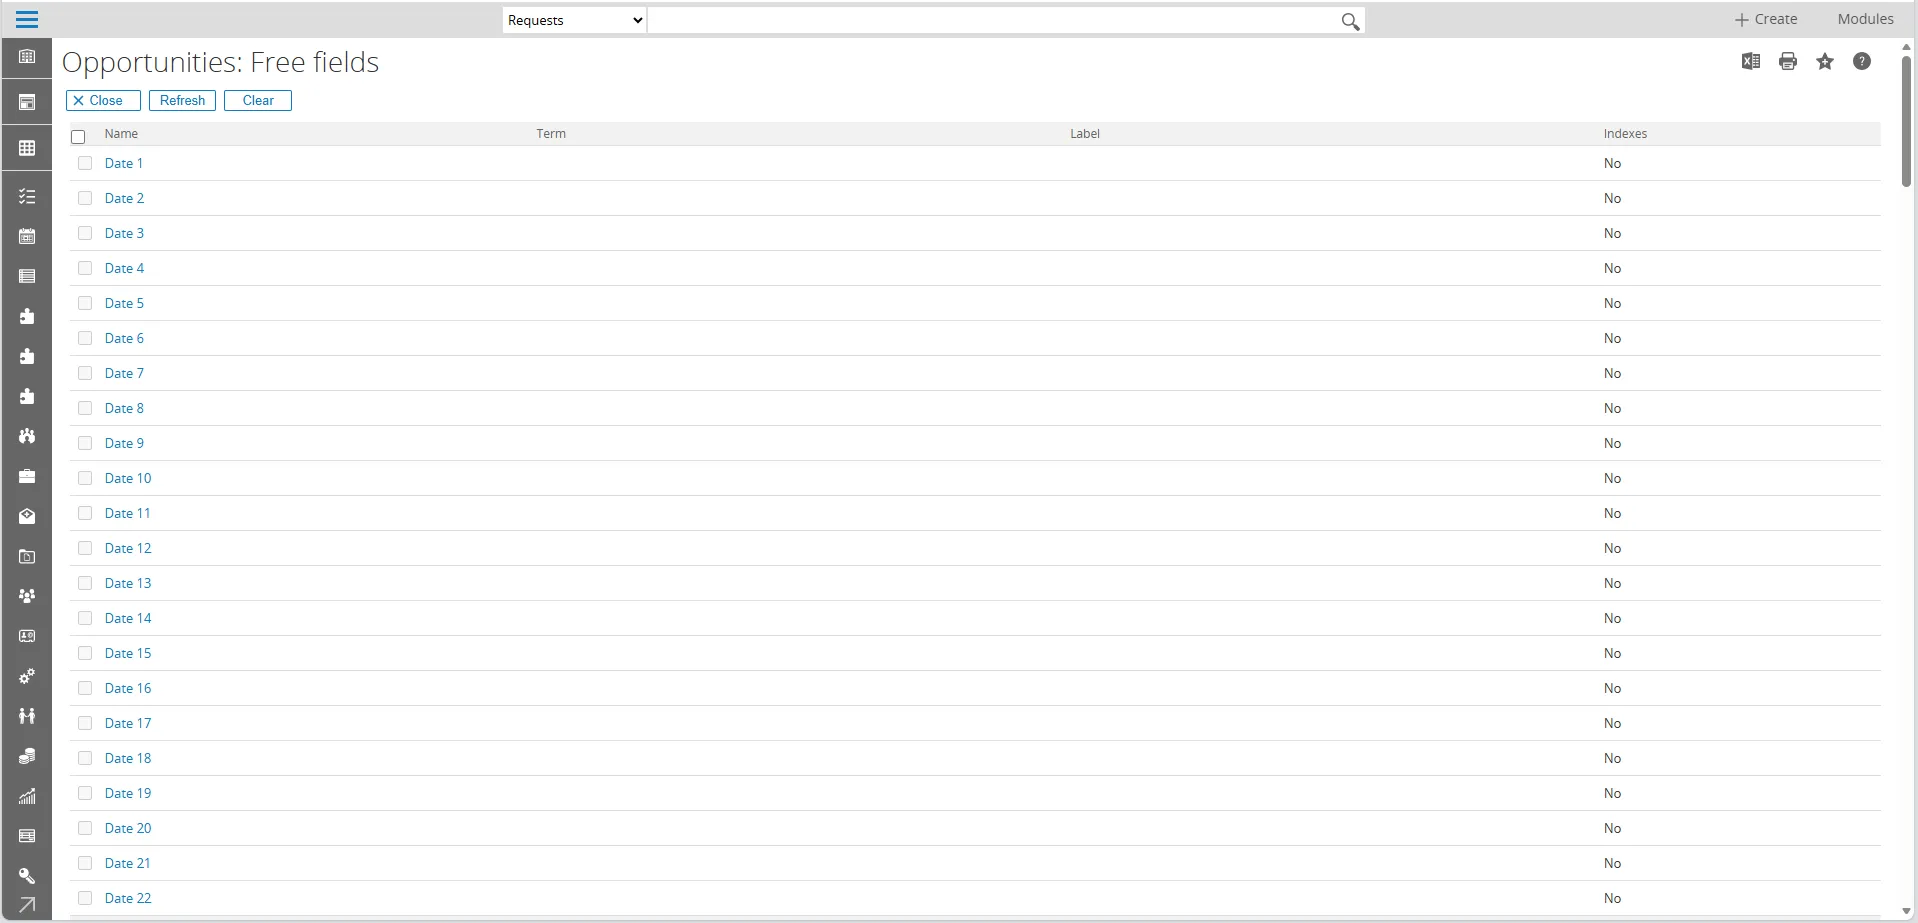Select the Date 12 row checkbox
This screenshot has height=923, width=1918.
pyautogui.click(x=85, y=548)
